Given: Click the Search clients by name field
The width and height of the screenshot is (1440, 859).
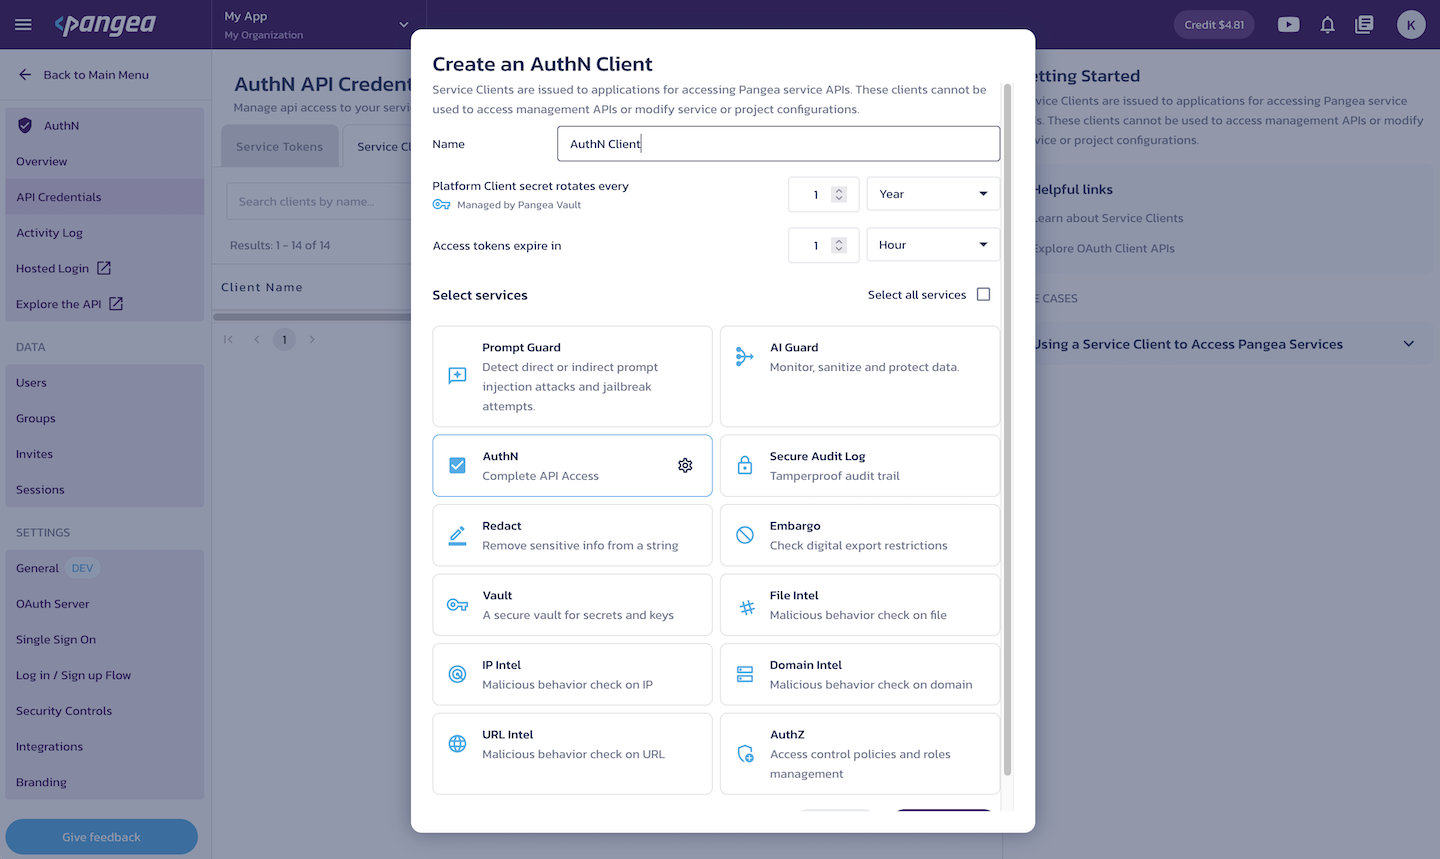Looking at the screenshot, I should [x=318, y=201].
